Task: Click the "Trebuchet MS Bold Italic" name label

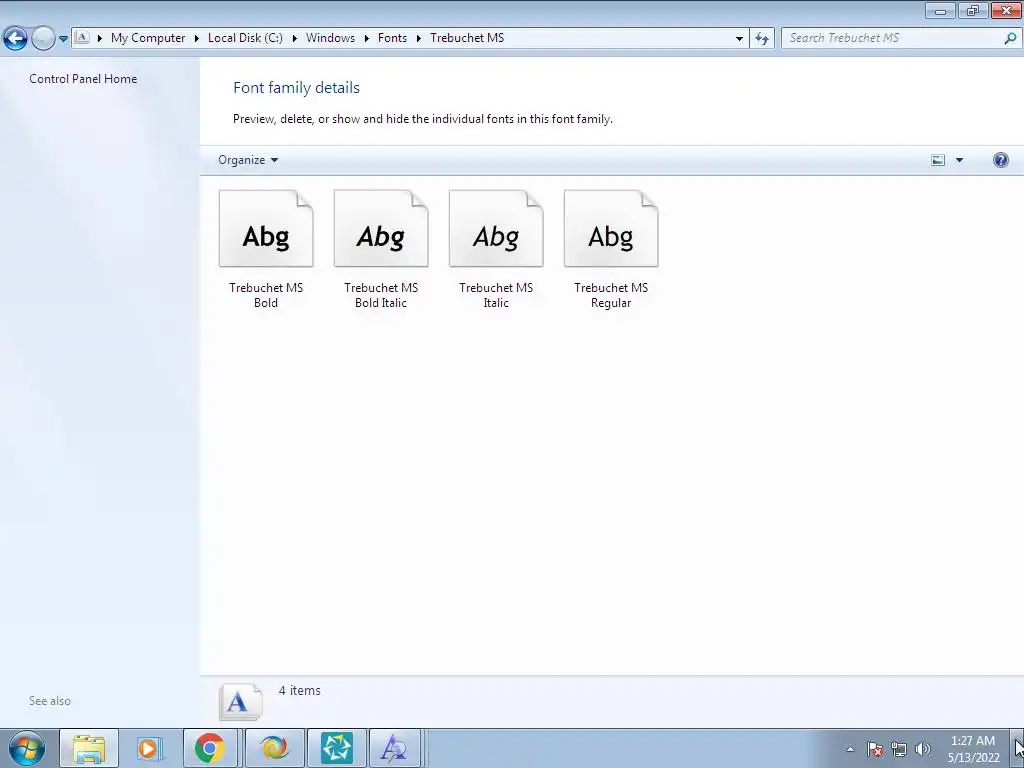Action: (x=381, y=295)
